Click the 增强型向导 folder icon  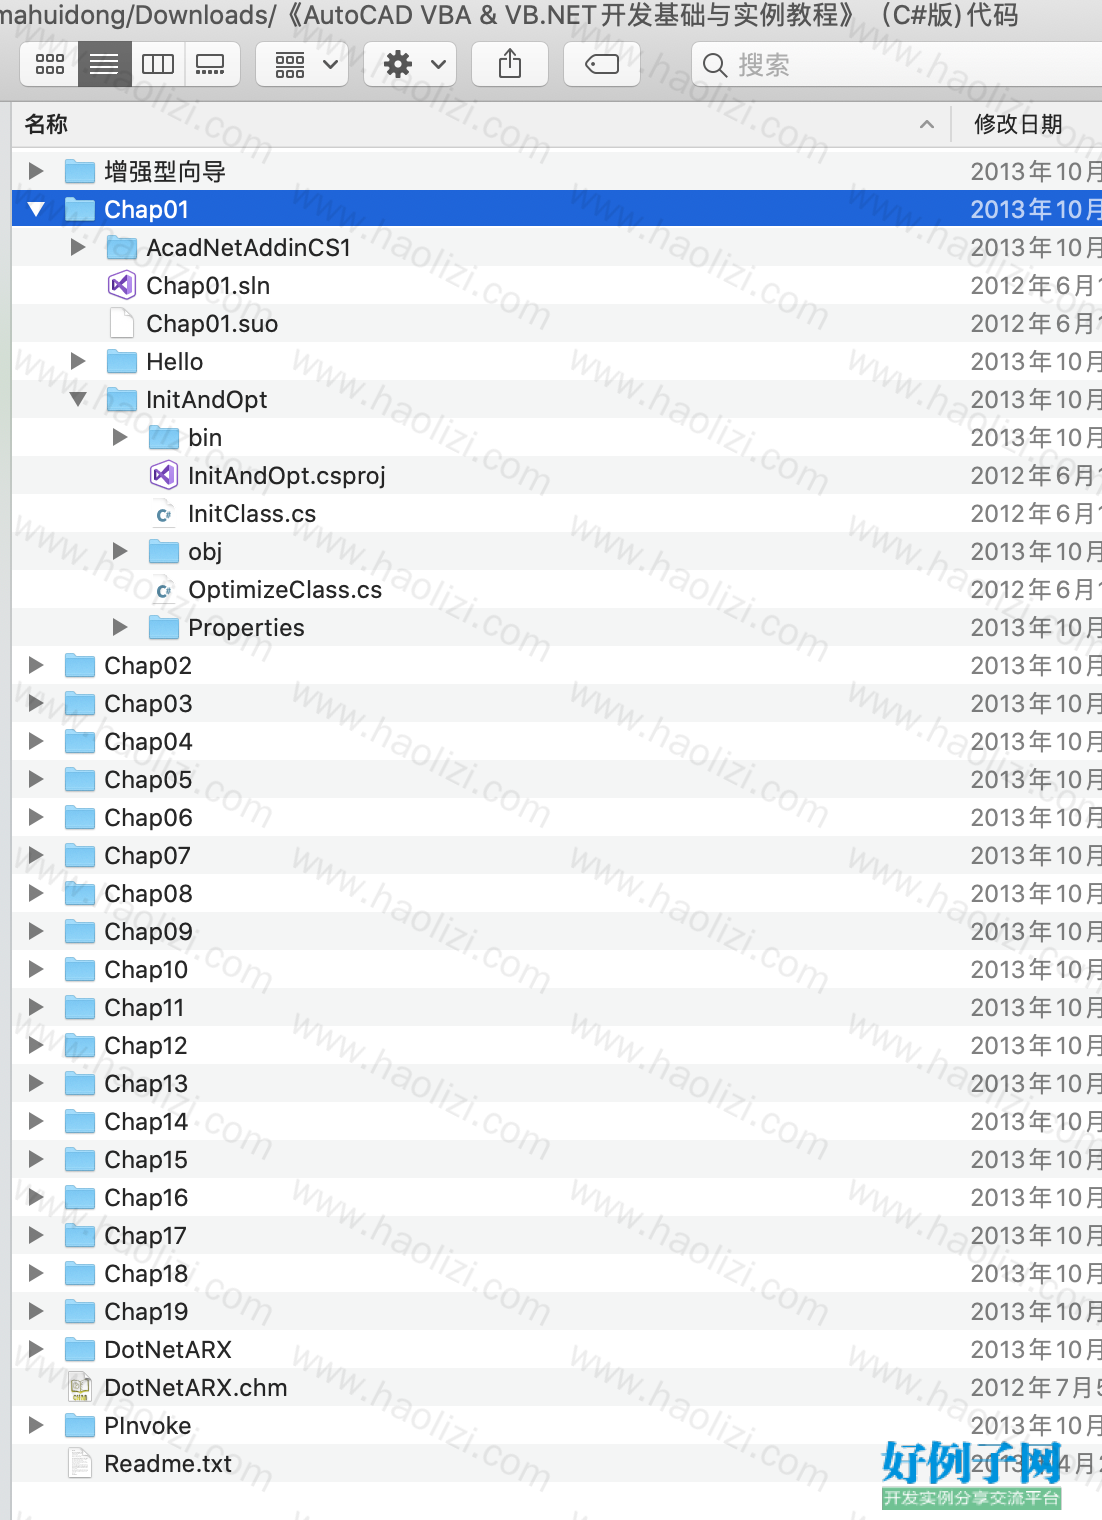click(x=80, y=171)
